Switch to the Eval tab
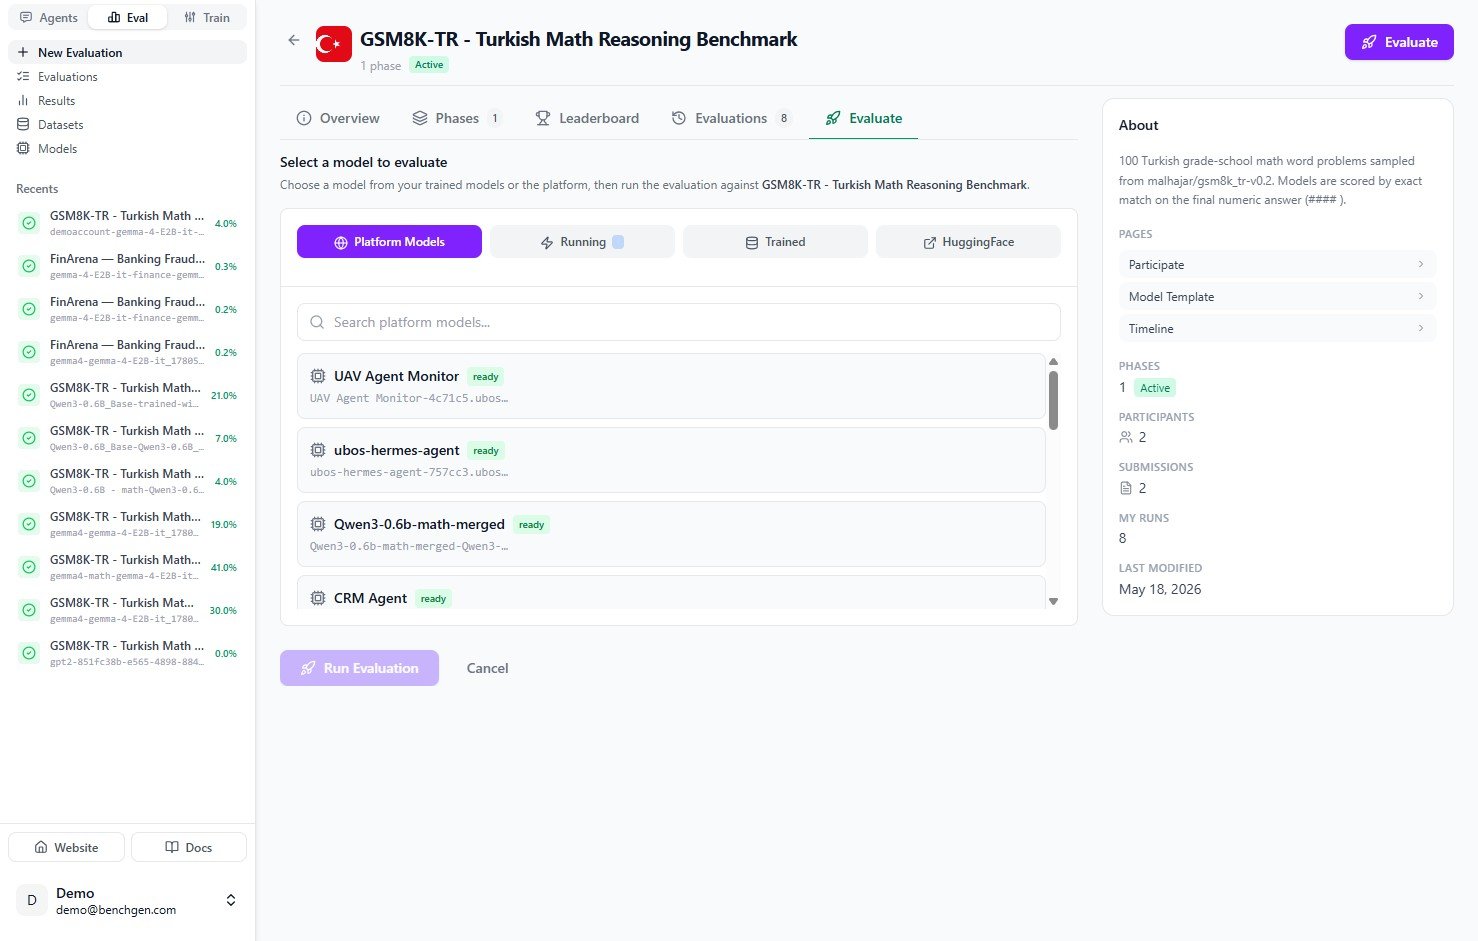The width and height of the screenshot is (1478, 941). tap(127, 17)
